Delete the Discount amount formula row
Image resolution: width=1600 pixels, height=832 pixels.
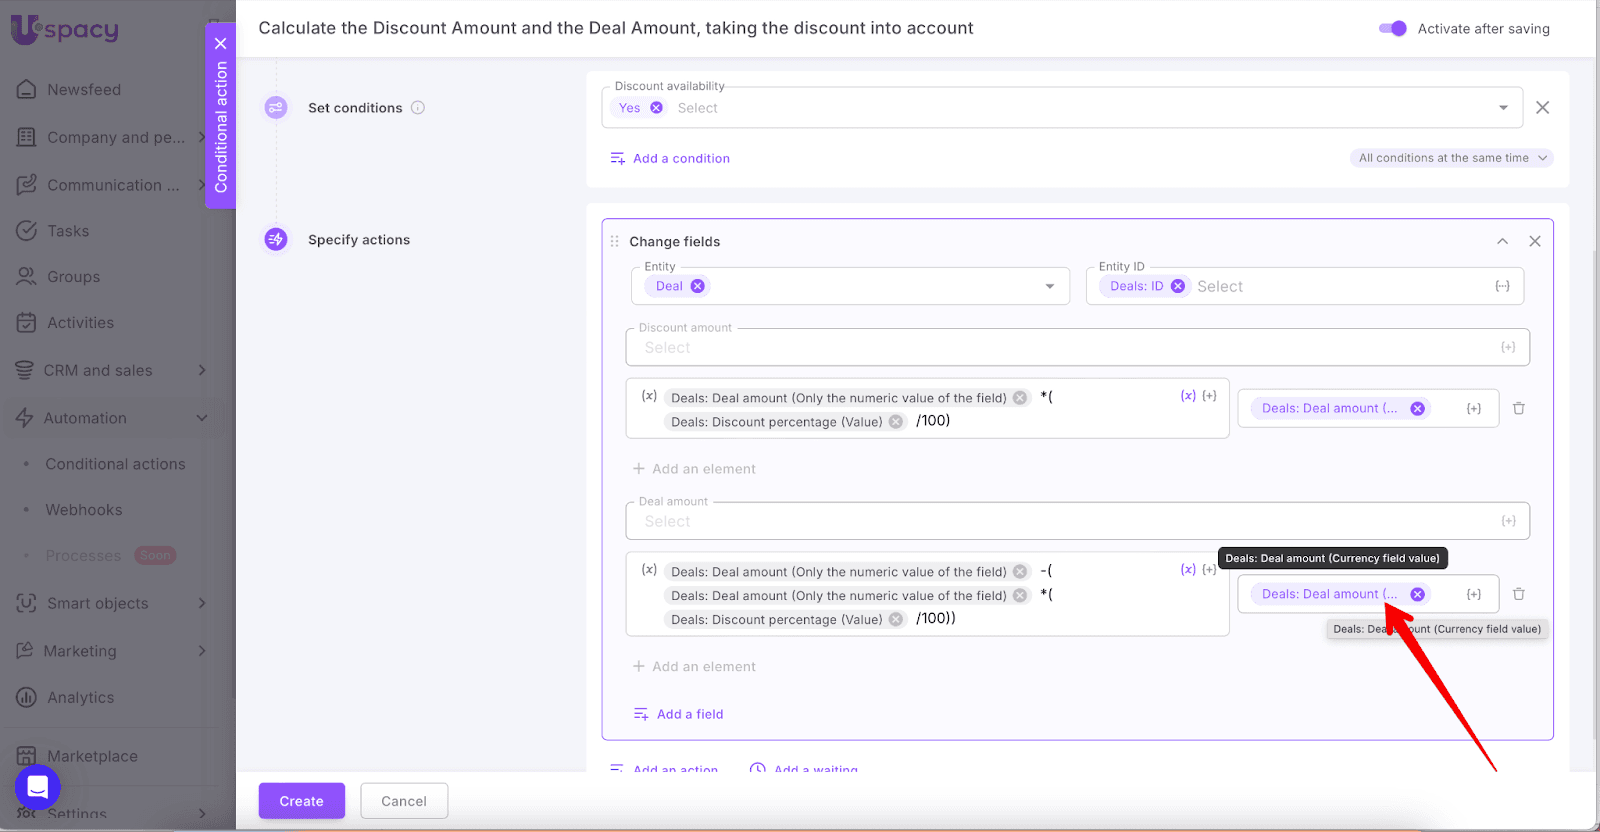[1518, 408]
